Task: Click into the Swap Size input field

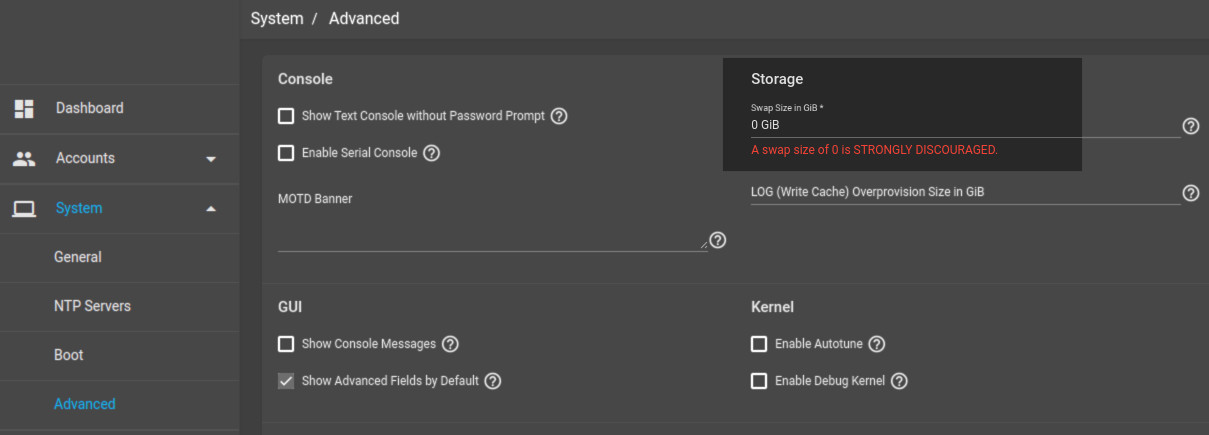Action: (965, 125)
